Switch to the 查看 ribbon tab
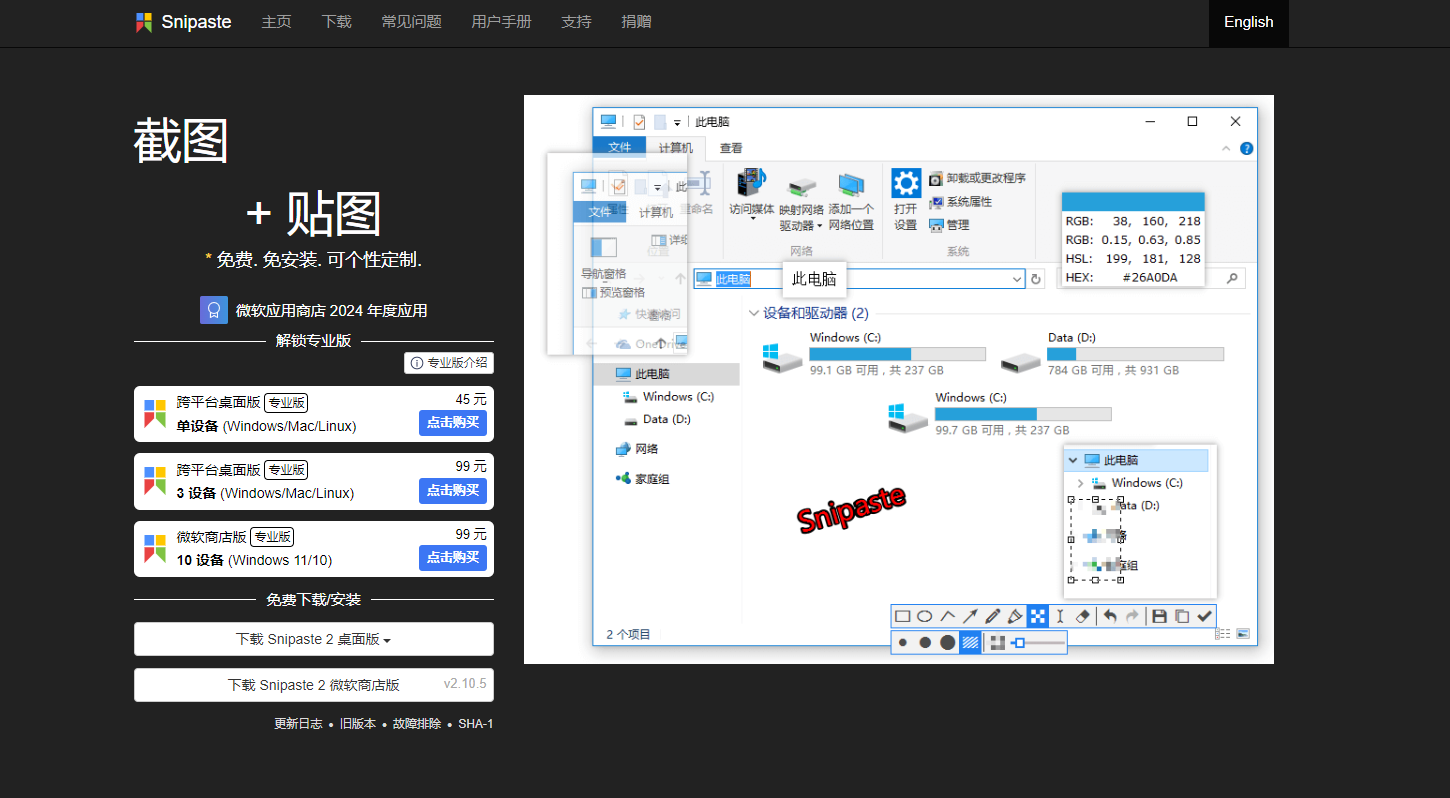The height and width of the screenshot is (798, 1450). pyautogui.click(x=731, y=148)
